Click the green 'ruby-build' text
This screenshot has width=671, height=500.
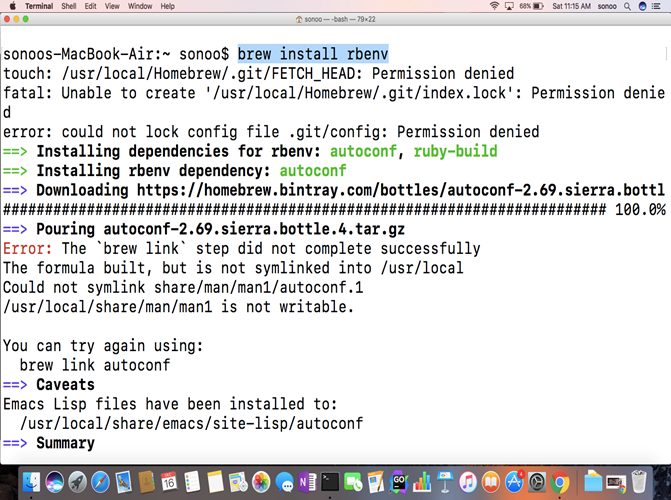point(455,152)
